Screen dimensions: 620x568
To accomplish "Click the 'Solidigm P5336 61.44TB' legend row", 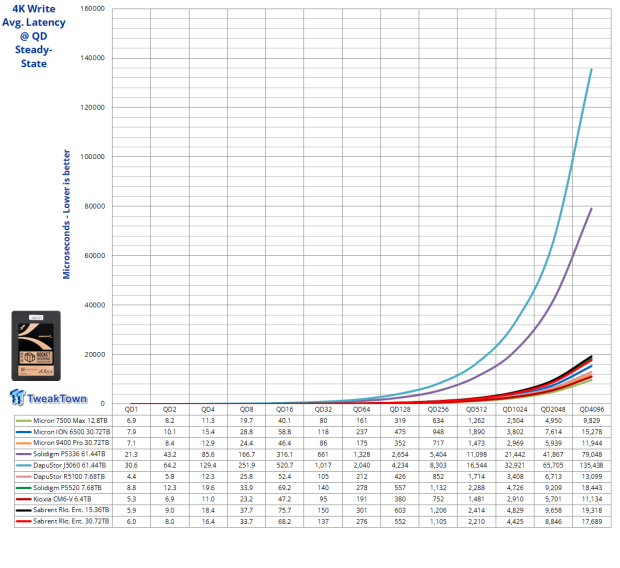I will coord(63,454).
